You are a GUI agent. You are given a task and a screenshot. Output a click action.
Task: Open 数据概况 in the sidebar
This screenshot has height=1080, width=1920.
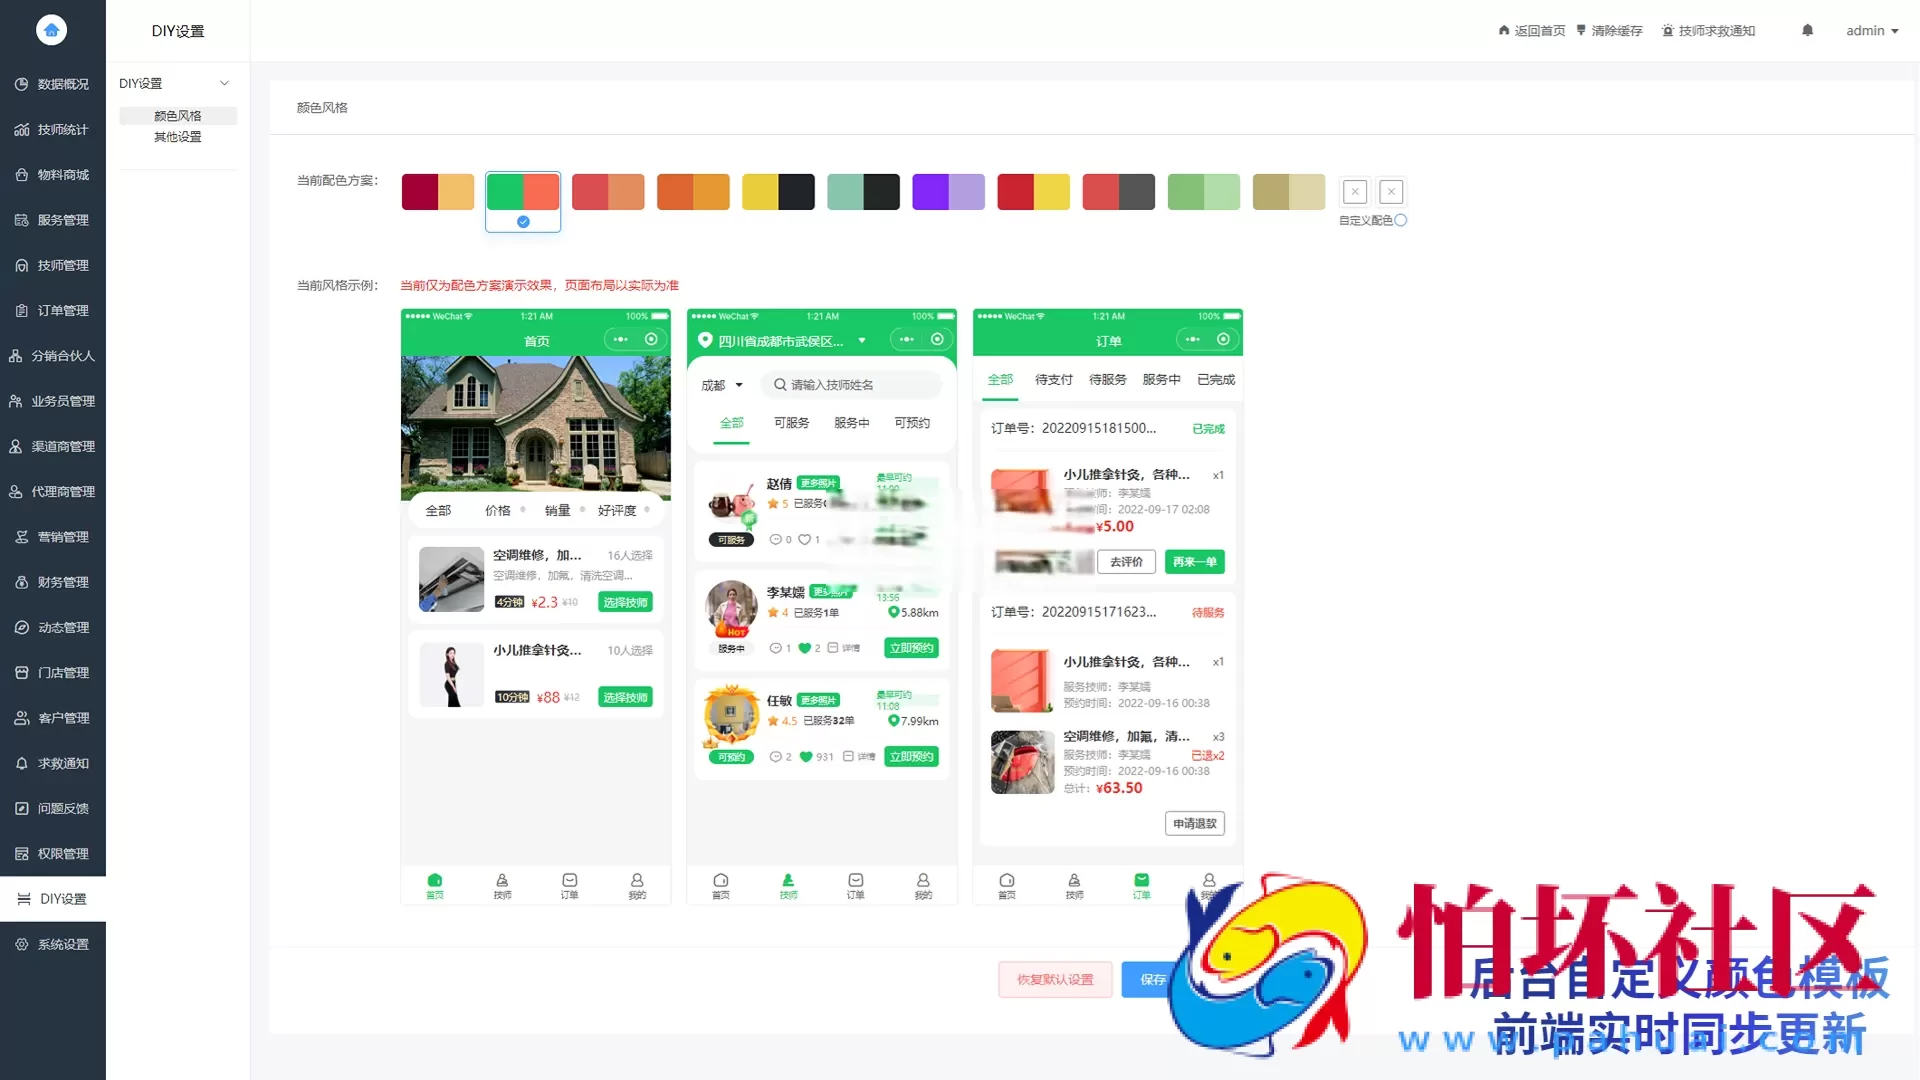pos(53,84)
